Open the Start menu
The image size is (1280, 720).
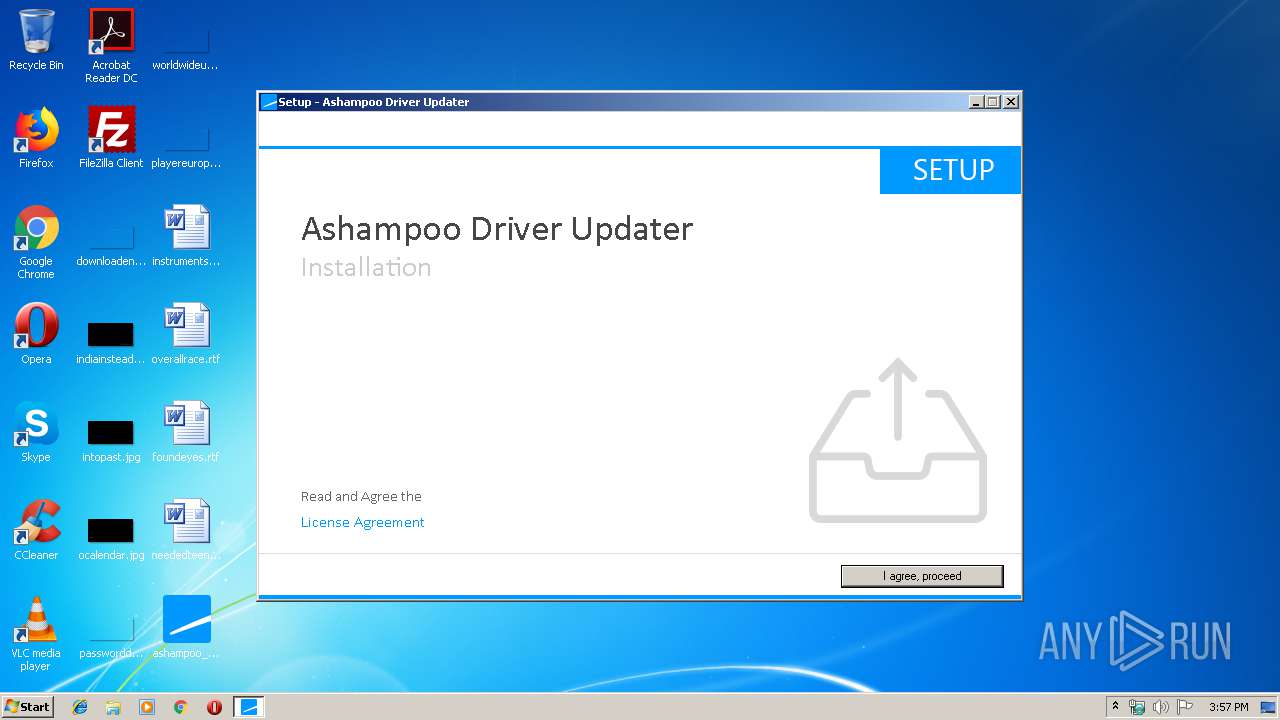[x=27, y=706]
